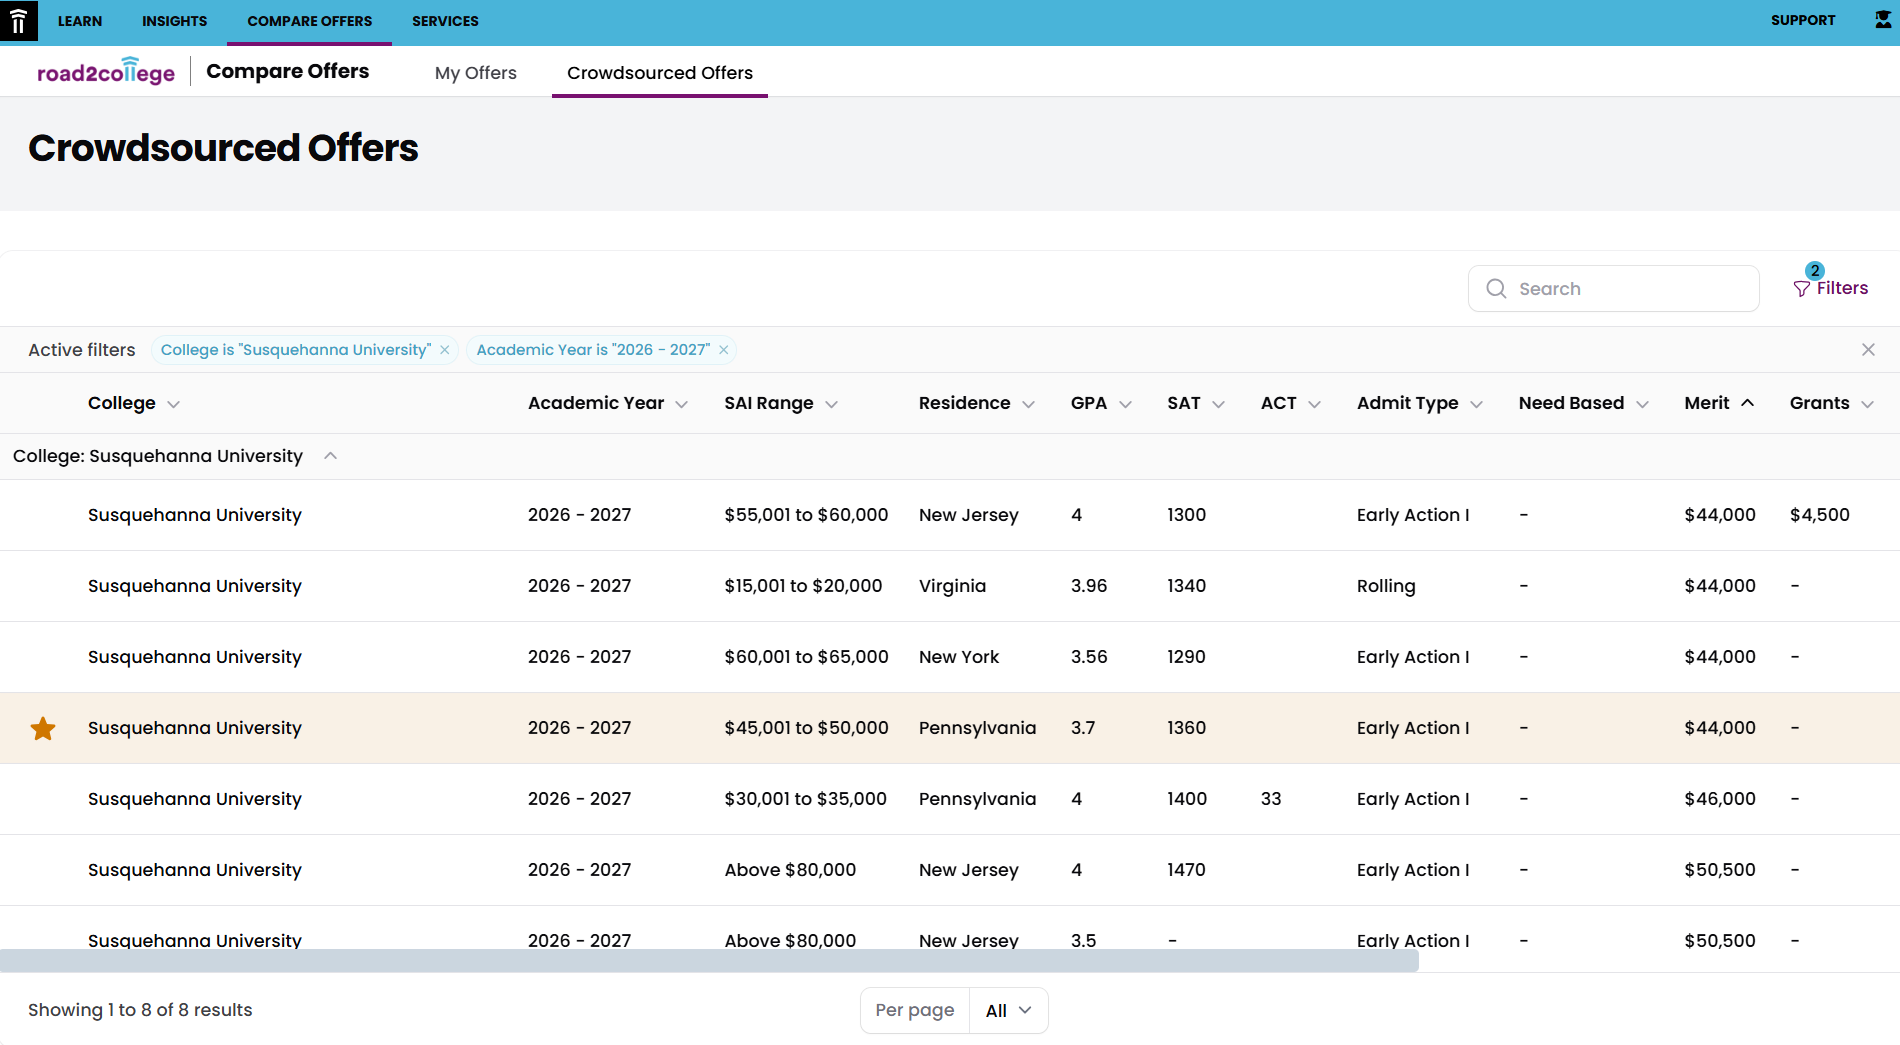The height and width of the screenshot is (1045, 1900).
Task: Click the SUPPORT link
Action: 1803,20
